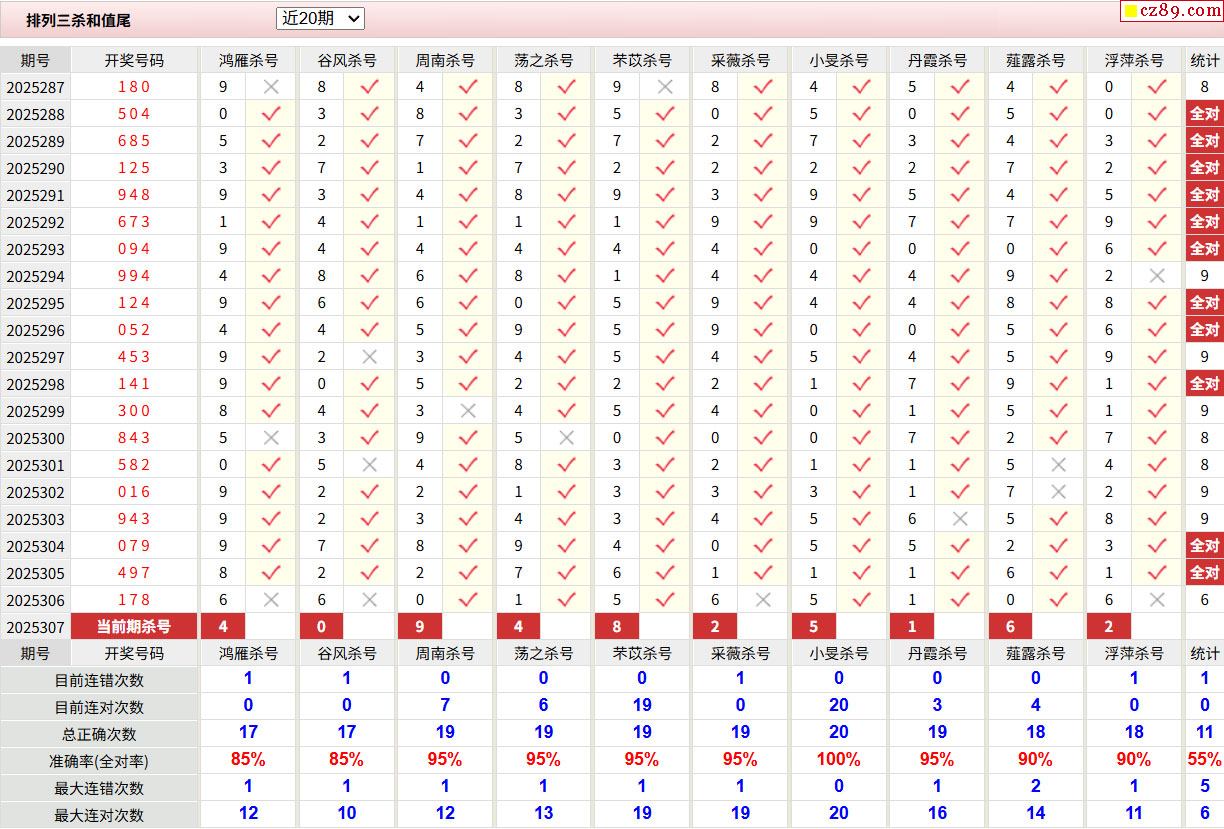Click the X mark for 采薇杀号 in 2025306
This screenshot has height=829, width=1224.
click(763, 600)
